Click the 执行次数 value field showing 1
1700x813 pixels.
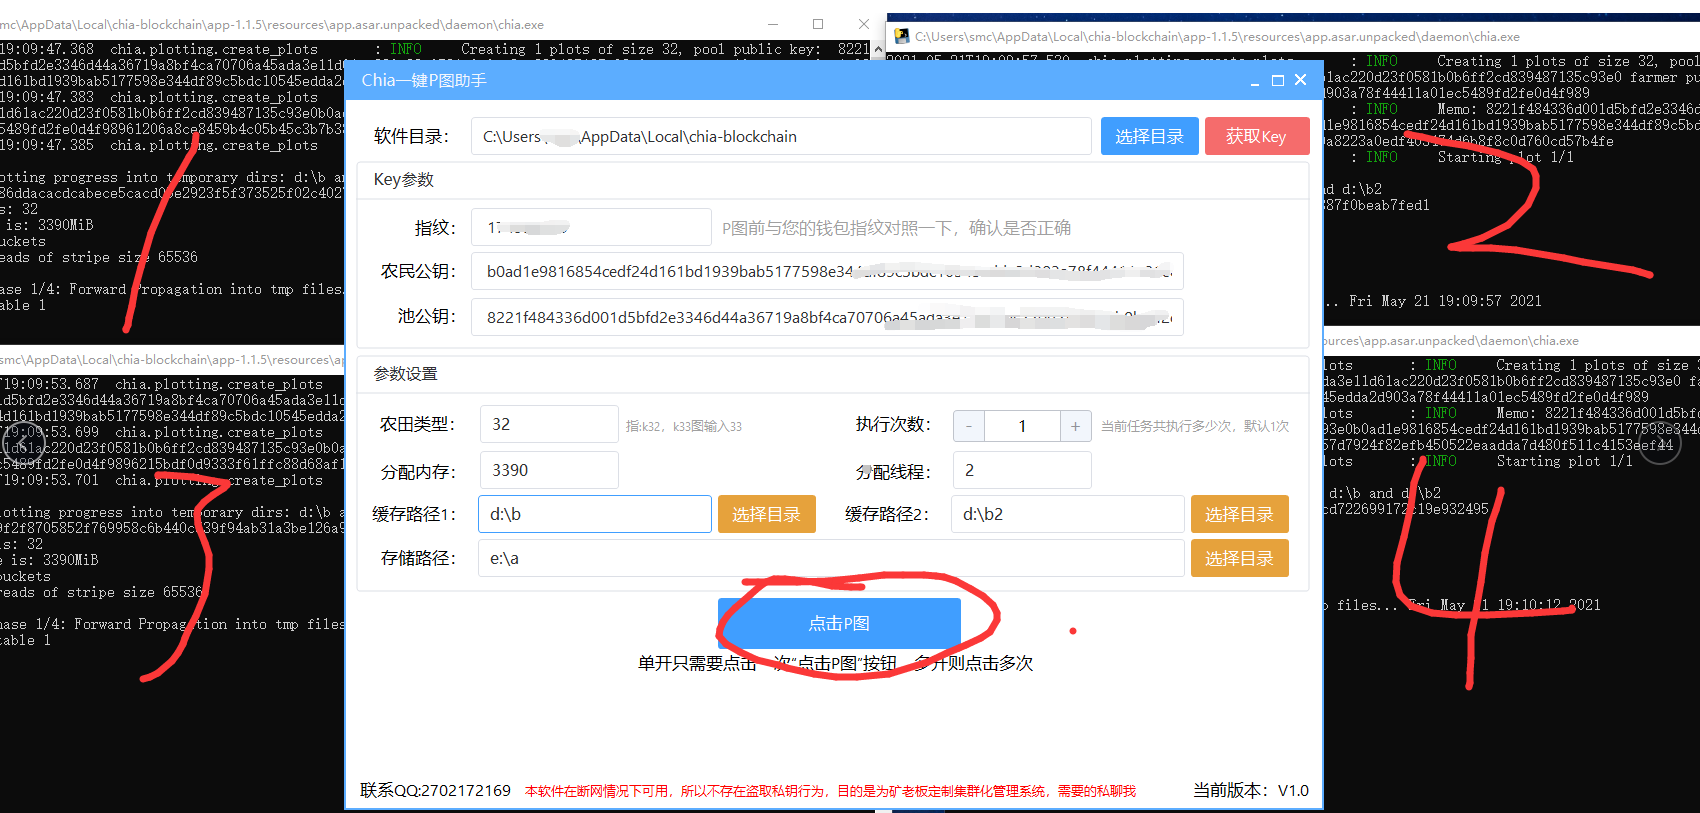tap(1022, 426)
